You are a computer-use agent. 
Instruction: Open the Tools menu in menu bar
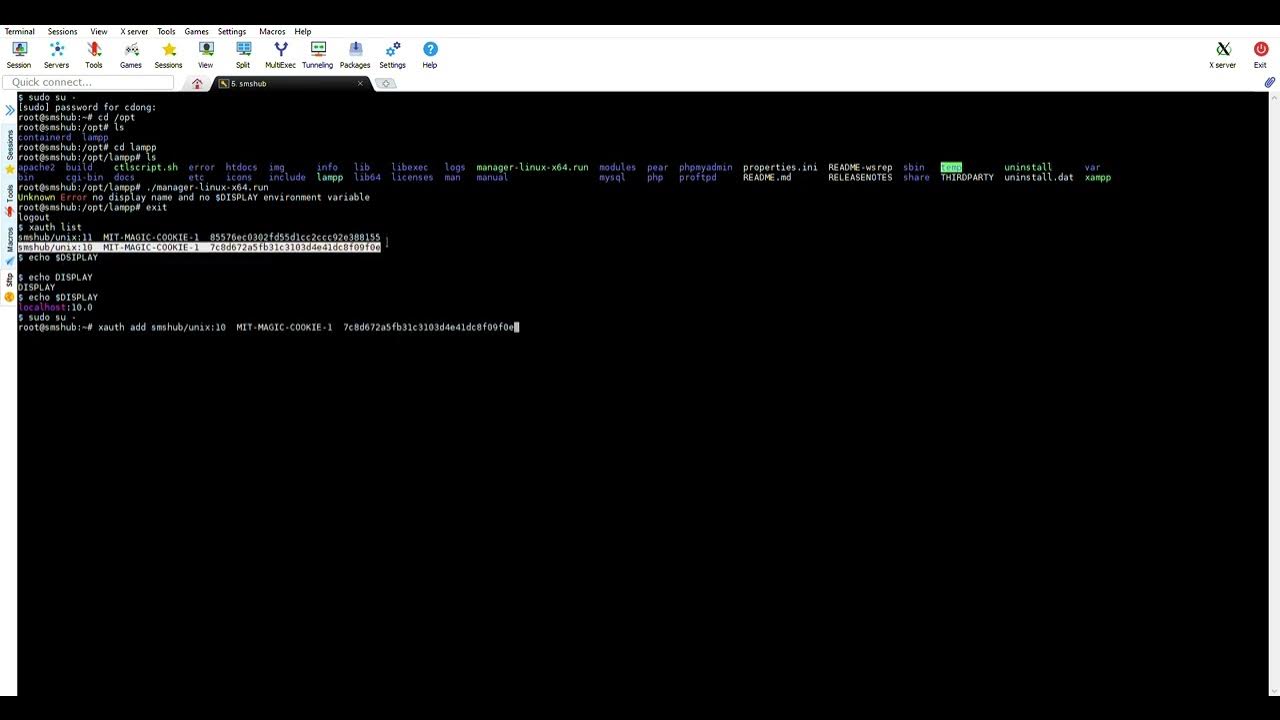(x=166, y=31)
